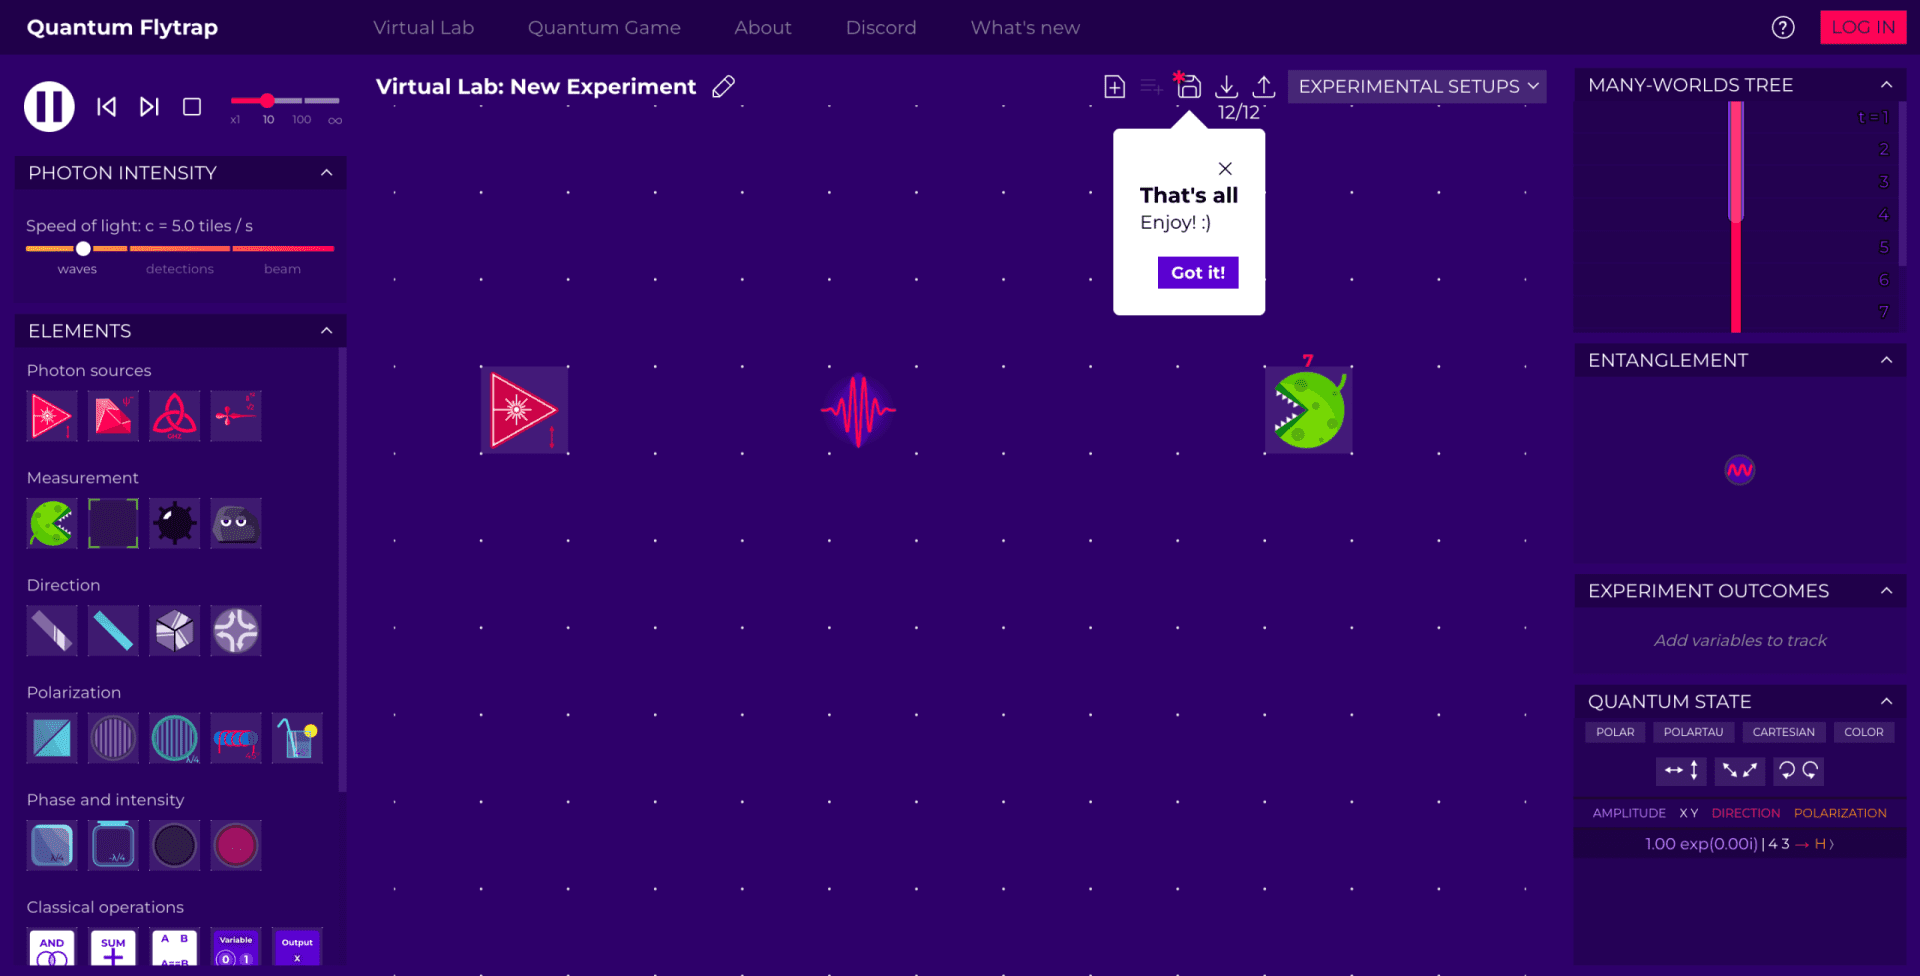Toggle the COLOR quantum state view
The width and height of the screenshot is (1920, 976).
(1863, 732)
